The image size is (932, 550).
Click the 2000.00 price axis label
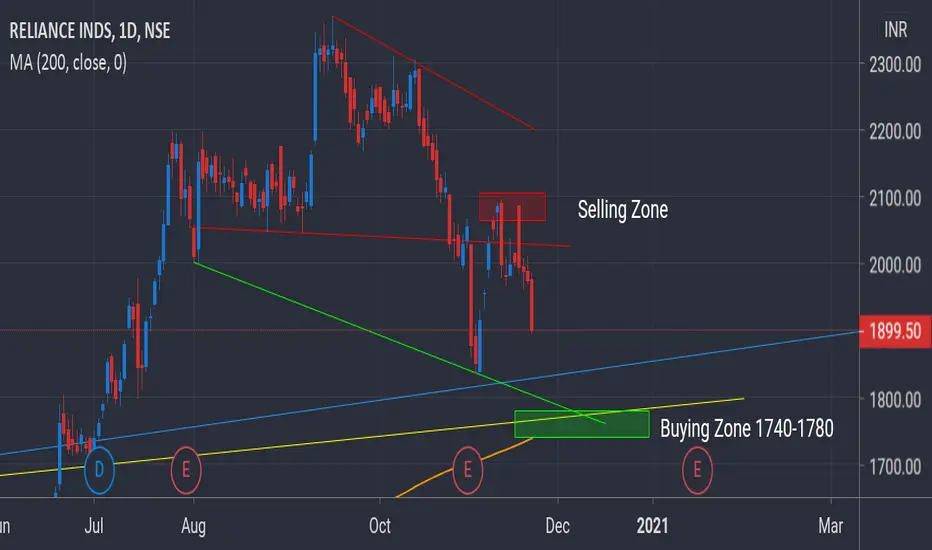click(x=895, y=265)
